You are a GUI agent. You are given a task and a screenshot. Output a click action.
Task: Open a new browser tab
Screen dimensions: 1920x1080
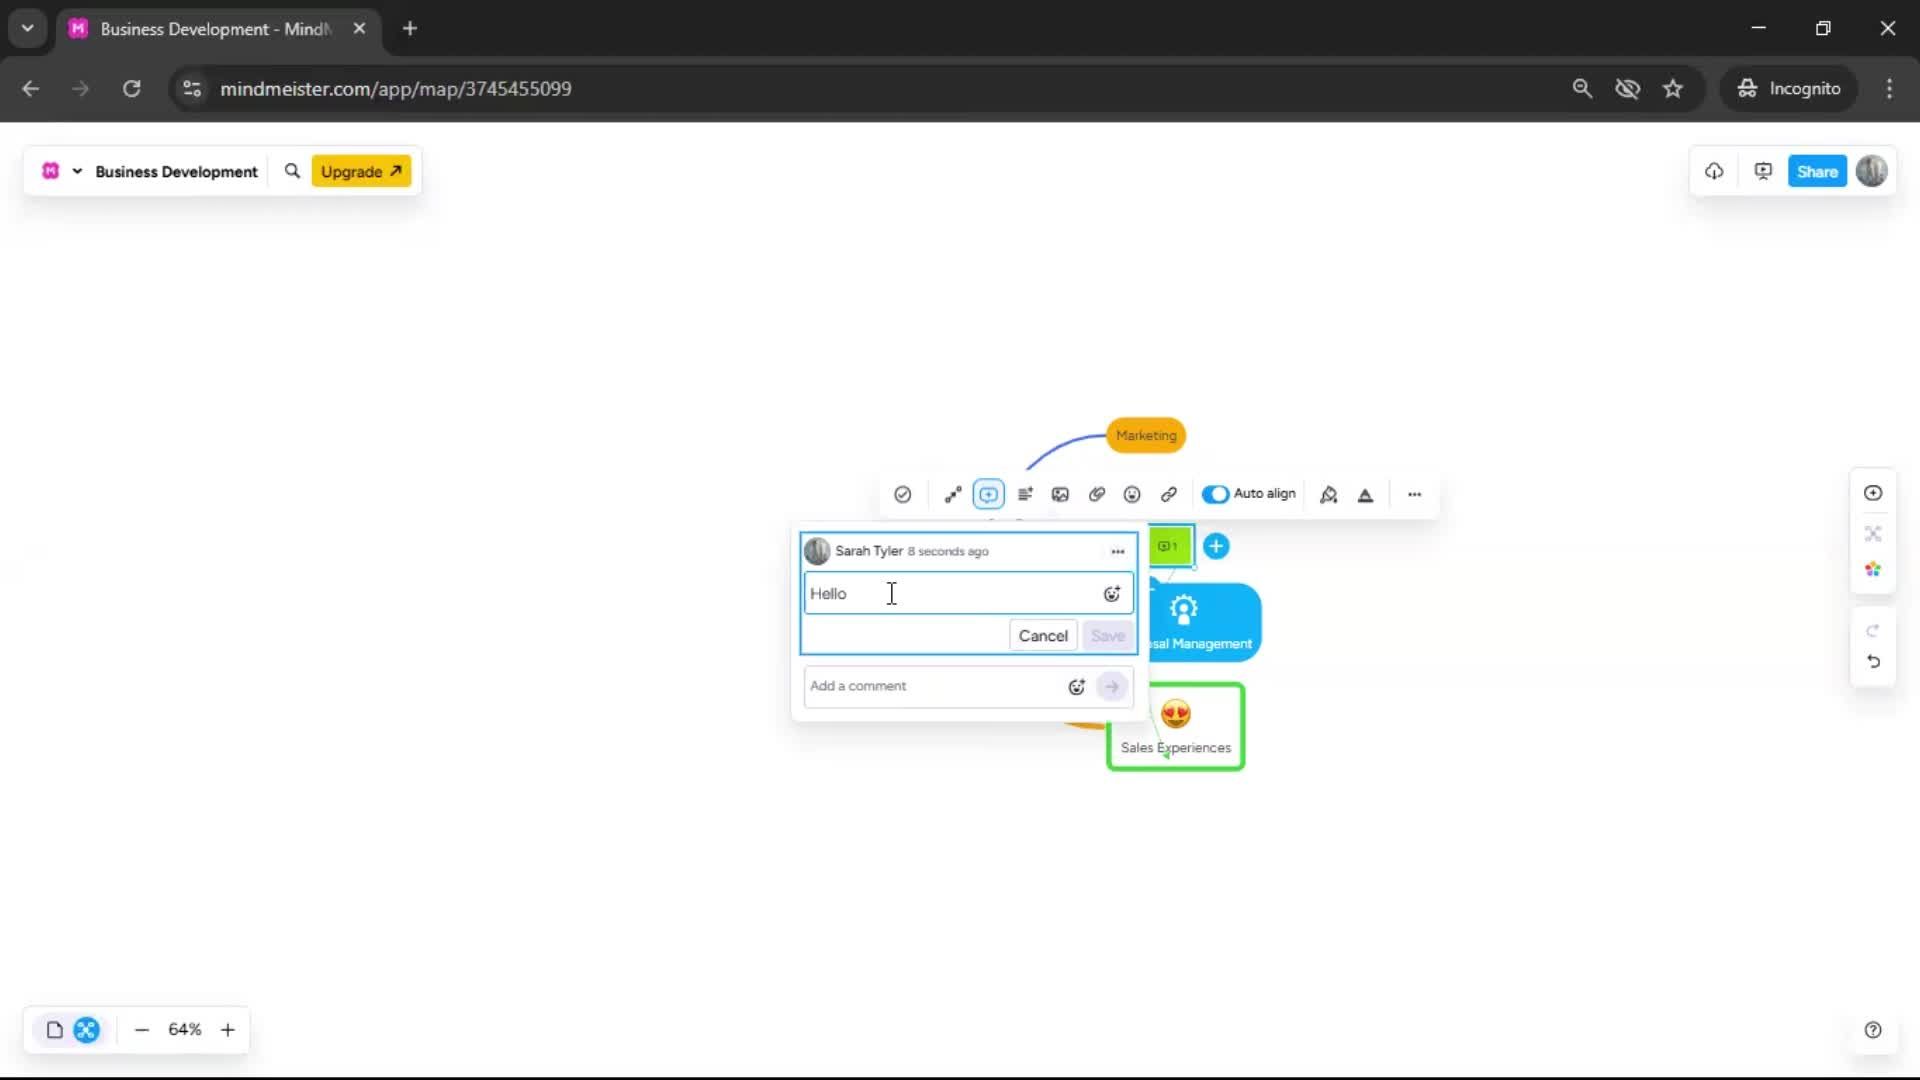pos(410,28)
